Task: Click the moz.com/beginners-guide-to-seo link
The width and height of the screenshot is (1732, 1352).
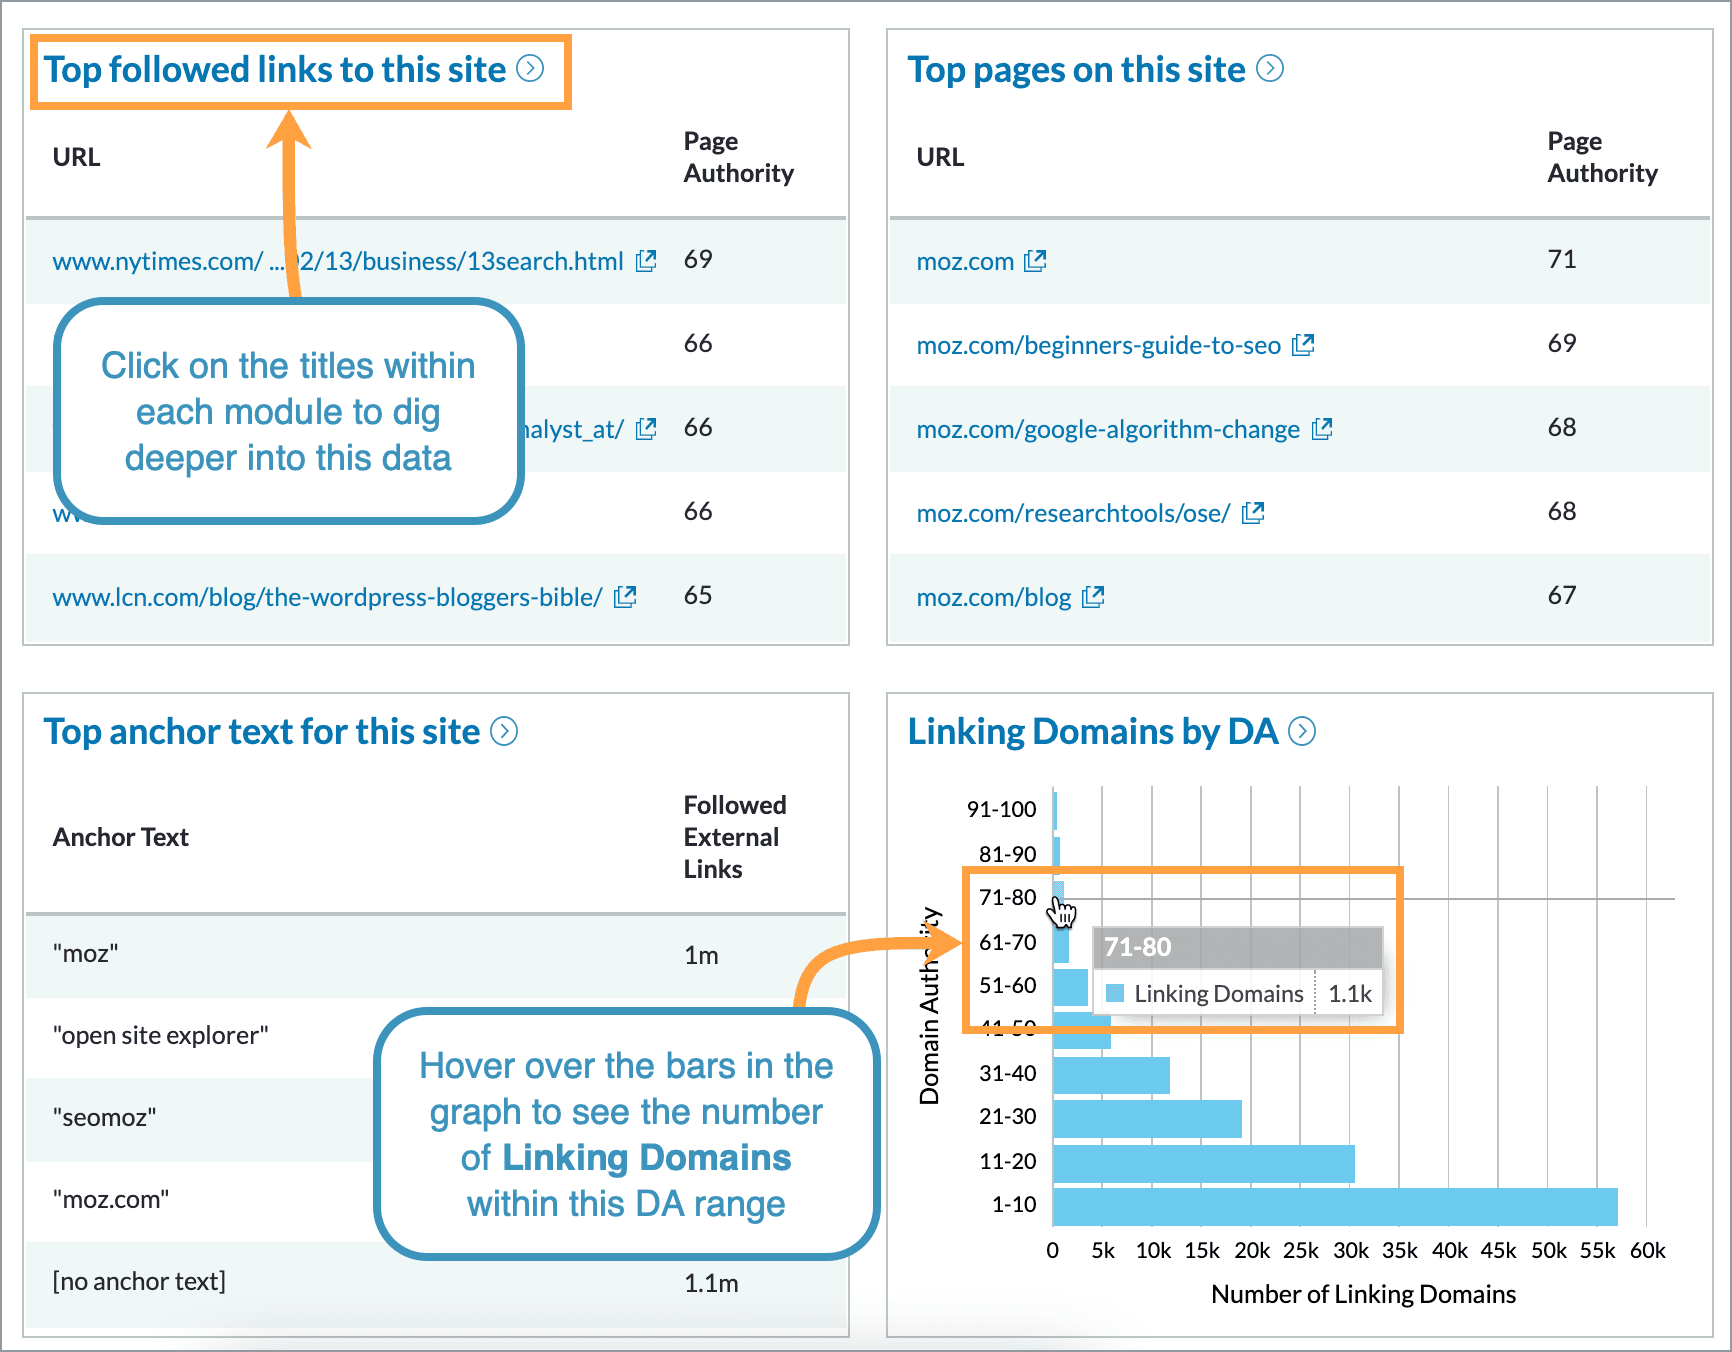Action: point(1098,345)
